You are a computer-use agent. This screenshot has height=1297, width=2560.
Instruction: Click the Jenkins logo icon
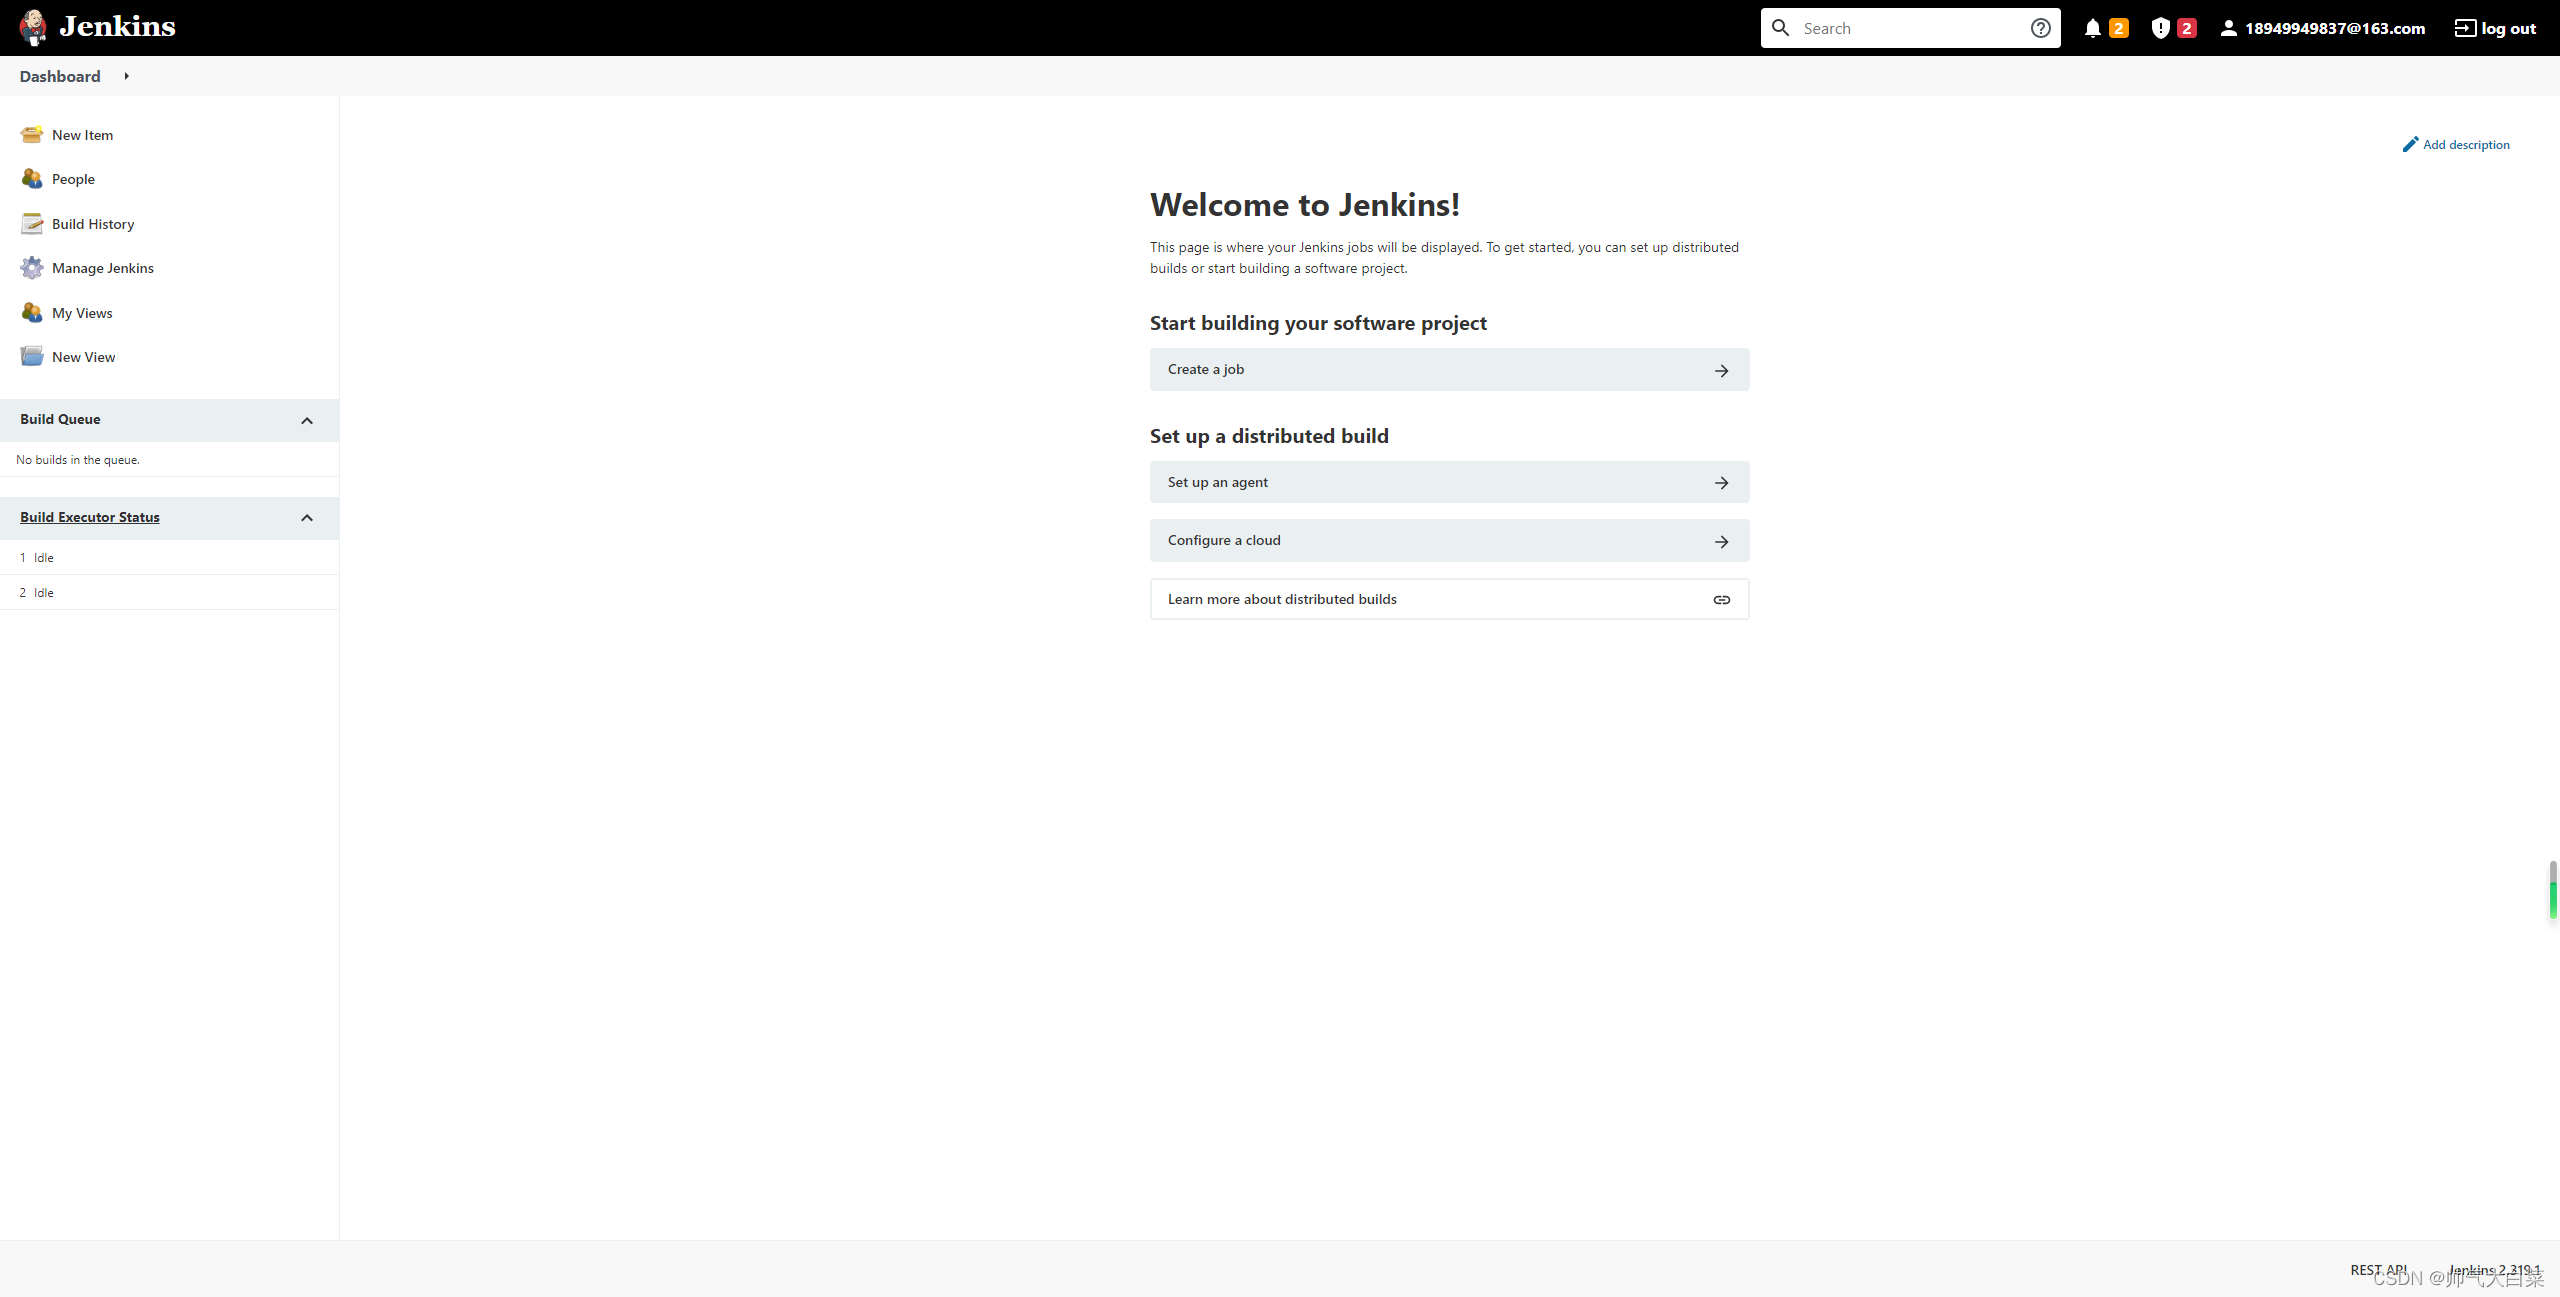[x=31, y=26]
